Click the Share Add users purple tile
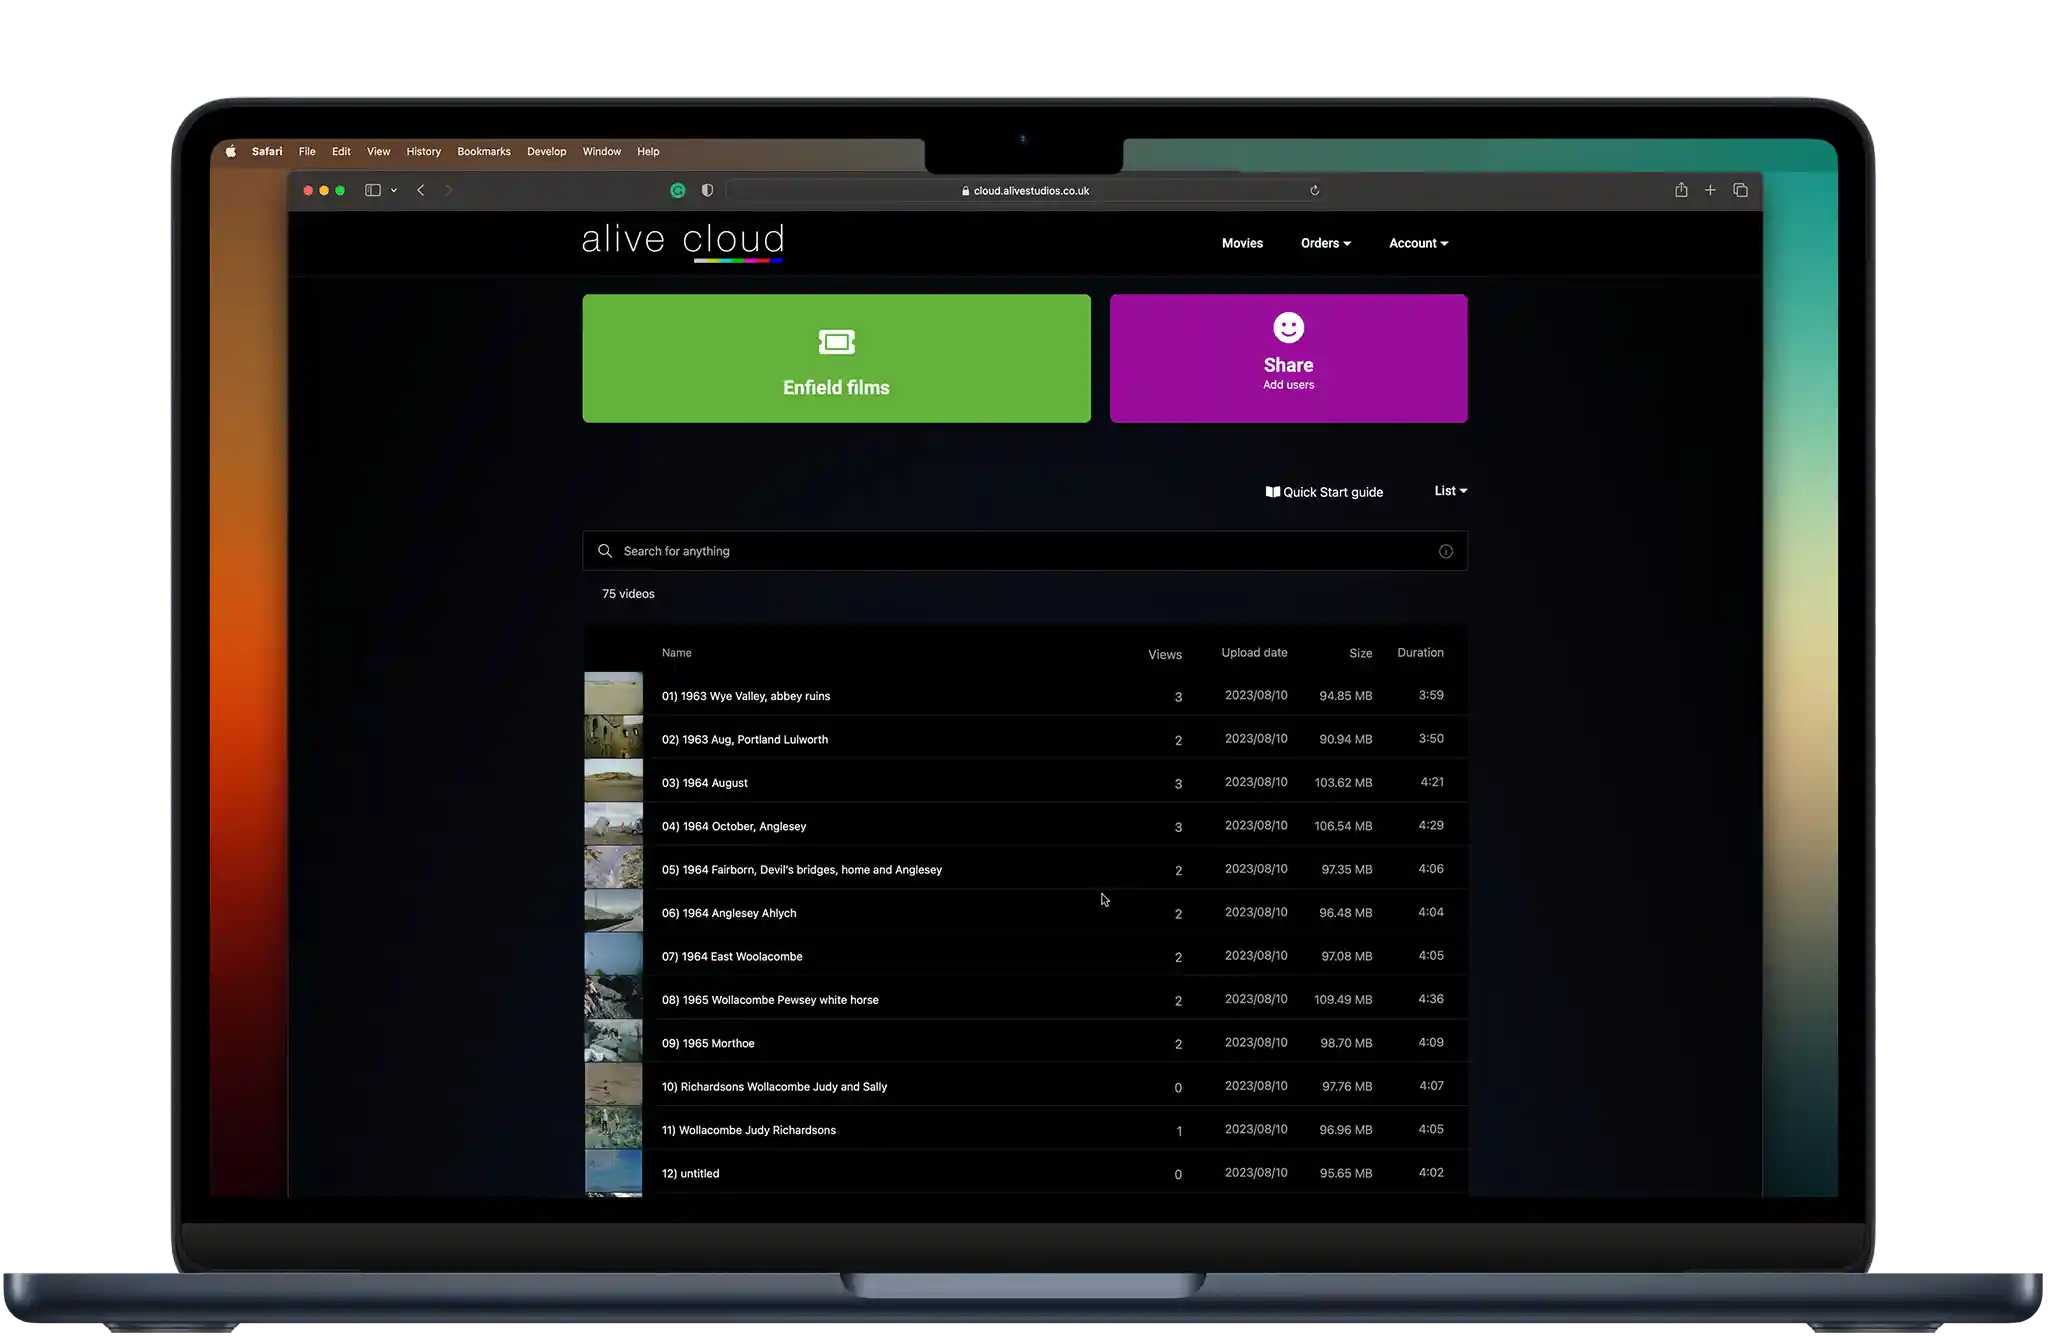 [x=1288, y=358]
